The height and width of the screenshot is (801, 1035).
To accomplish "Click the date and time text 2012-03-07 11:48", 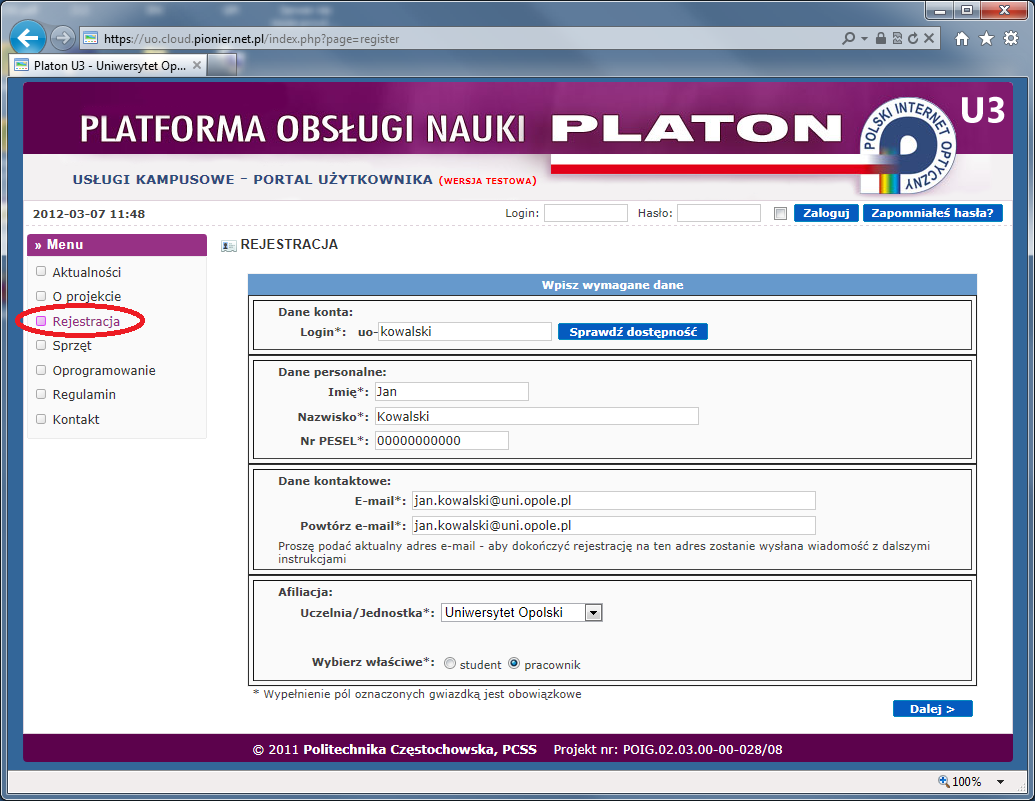I will (89, 214).
